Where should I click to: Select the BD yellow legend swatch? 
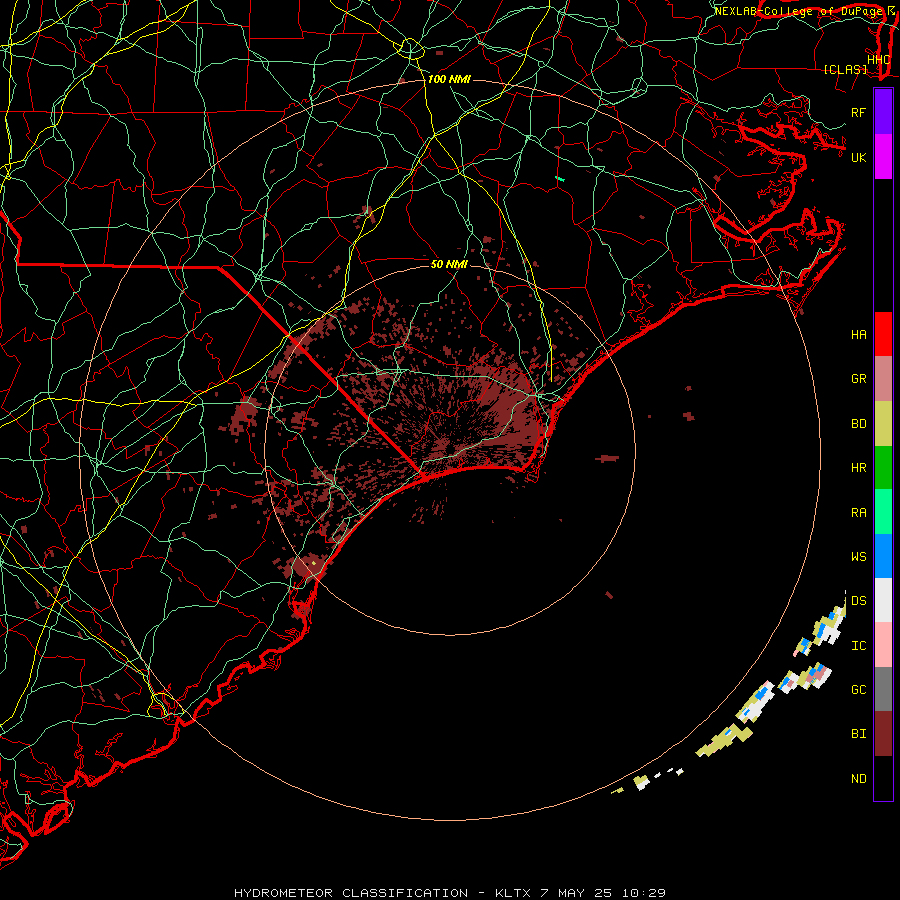coord(883,424)
